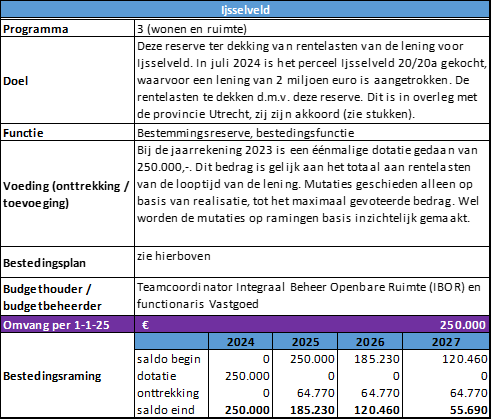Click the 250.000 amount in purple row

462,325
